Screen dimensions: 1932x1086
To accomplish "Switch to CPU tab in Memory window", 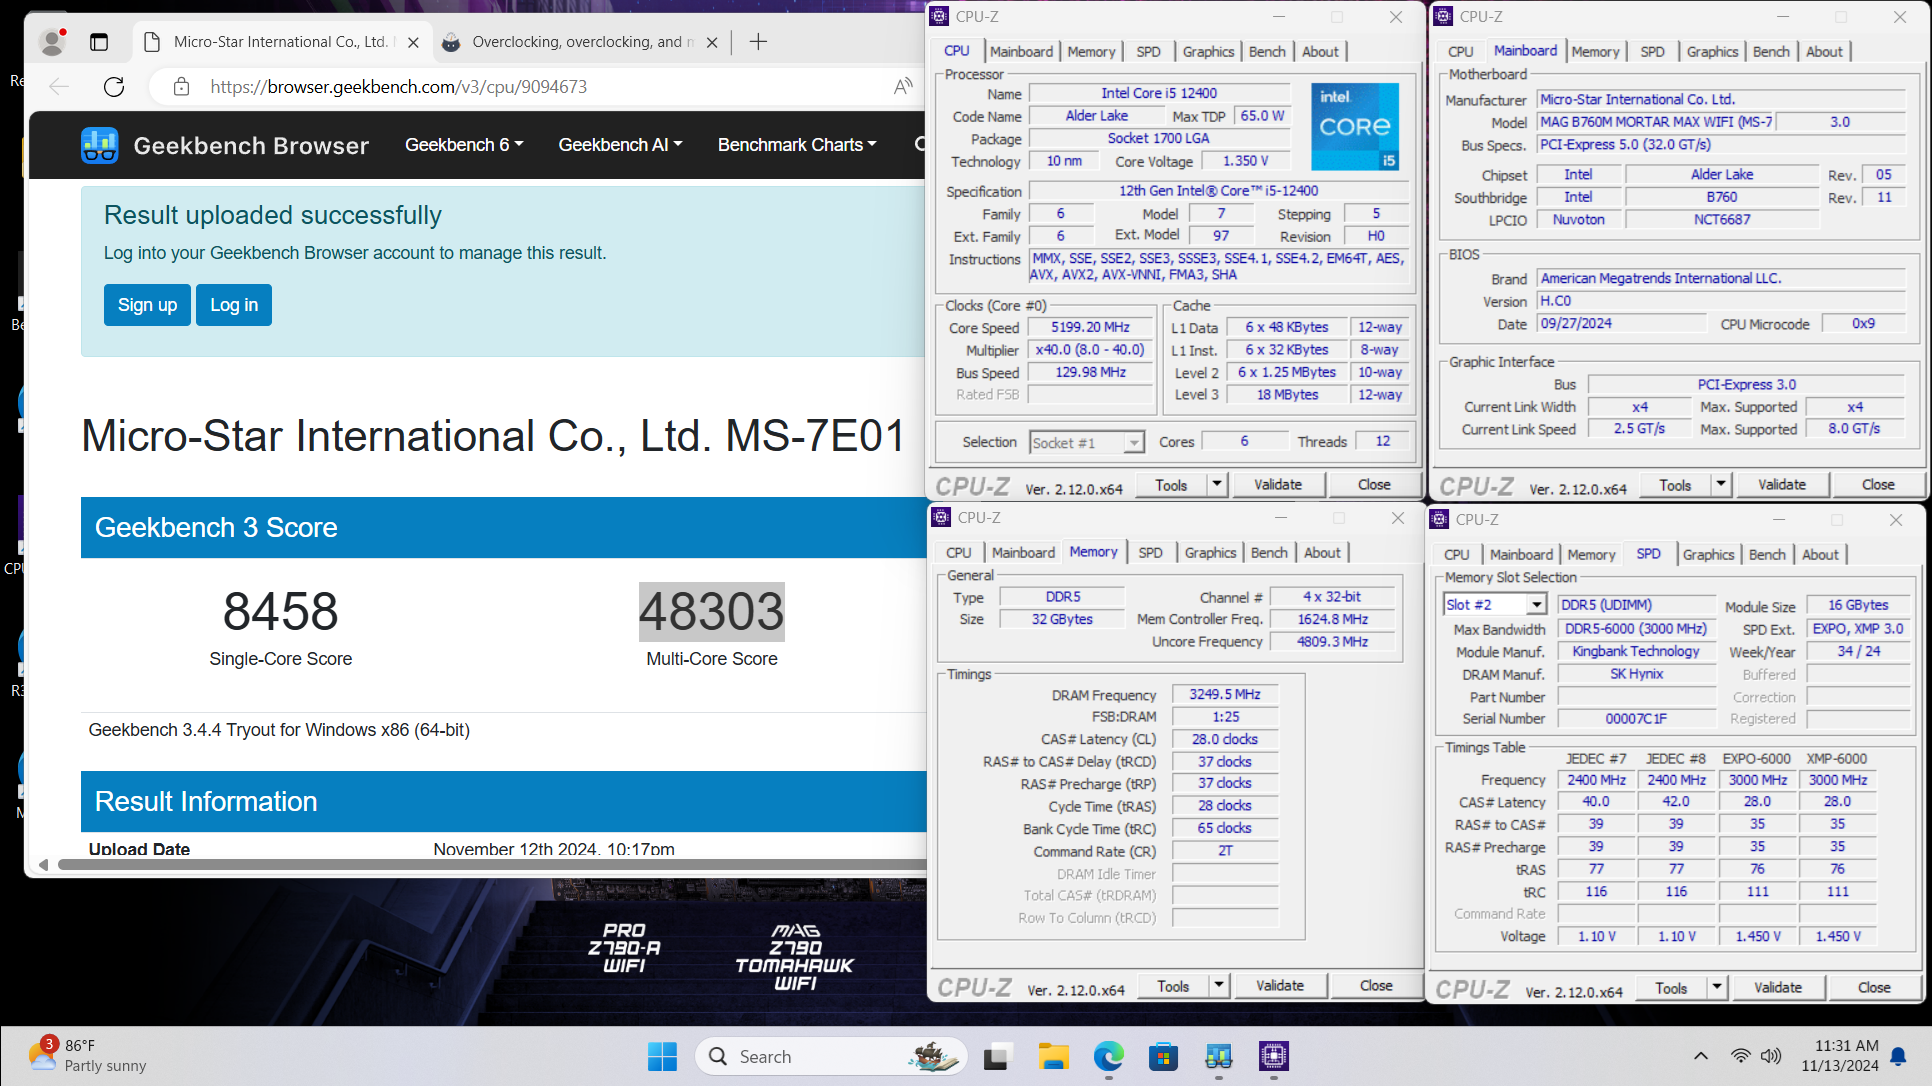I will pyautogui.click(x=958, y=552).
